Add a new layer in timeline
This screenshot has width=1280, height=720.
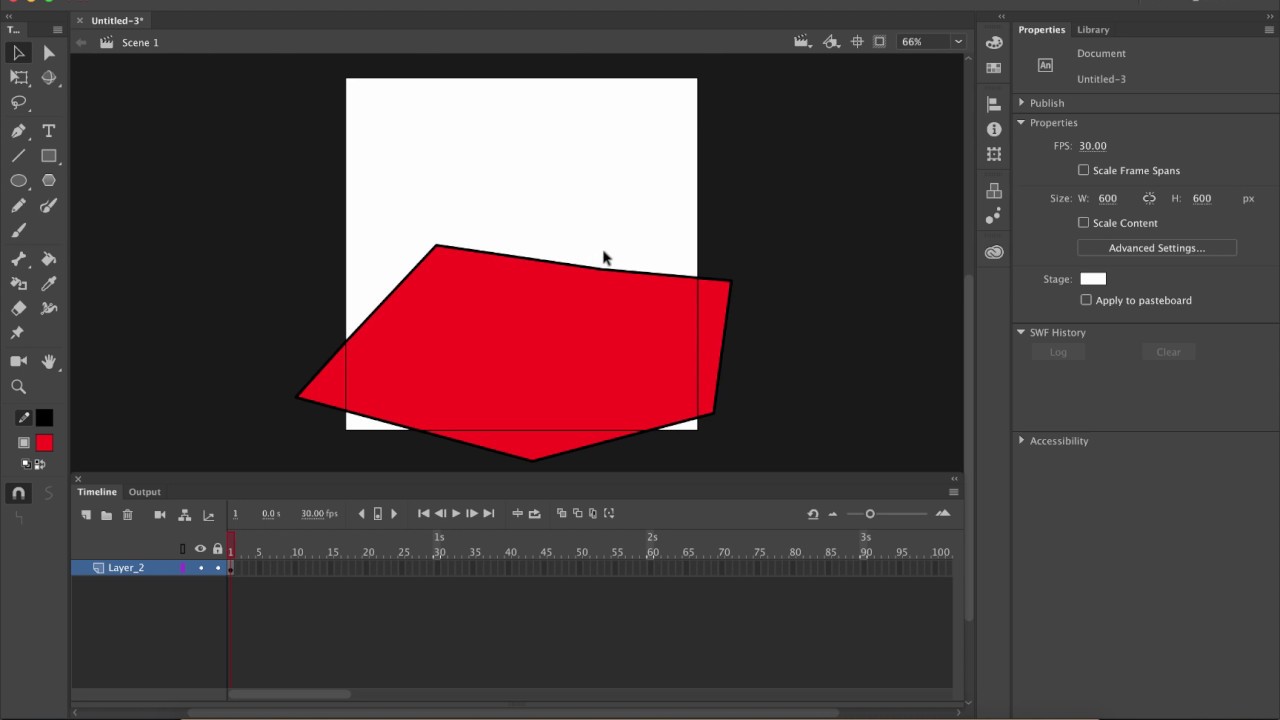86,515
